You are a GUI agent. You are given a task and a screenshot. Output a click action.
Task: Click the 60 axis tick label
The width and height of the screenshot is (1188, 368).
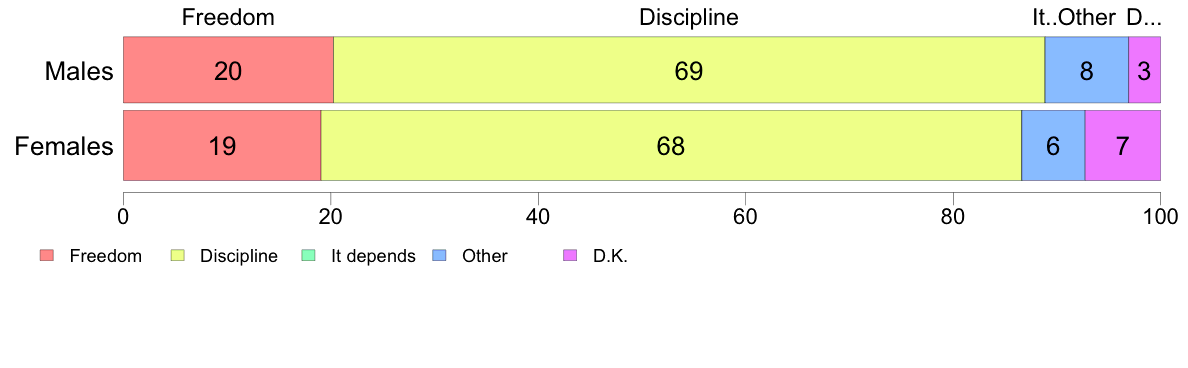[746, 217]
